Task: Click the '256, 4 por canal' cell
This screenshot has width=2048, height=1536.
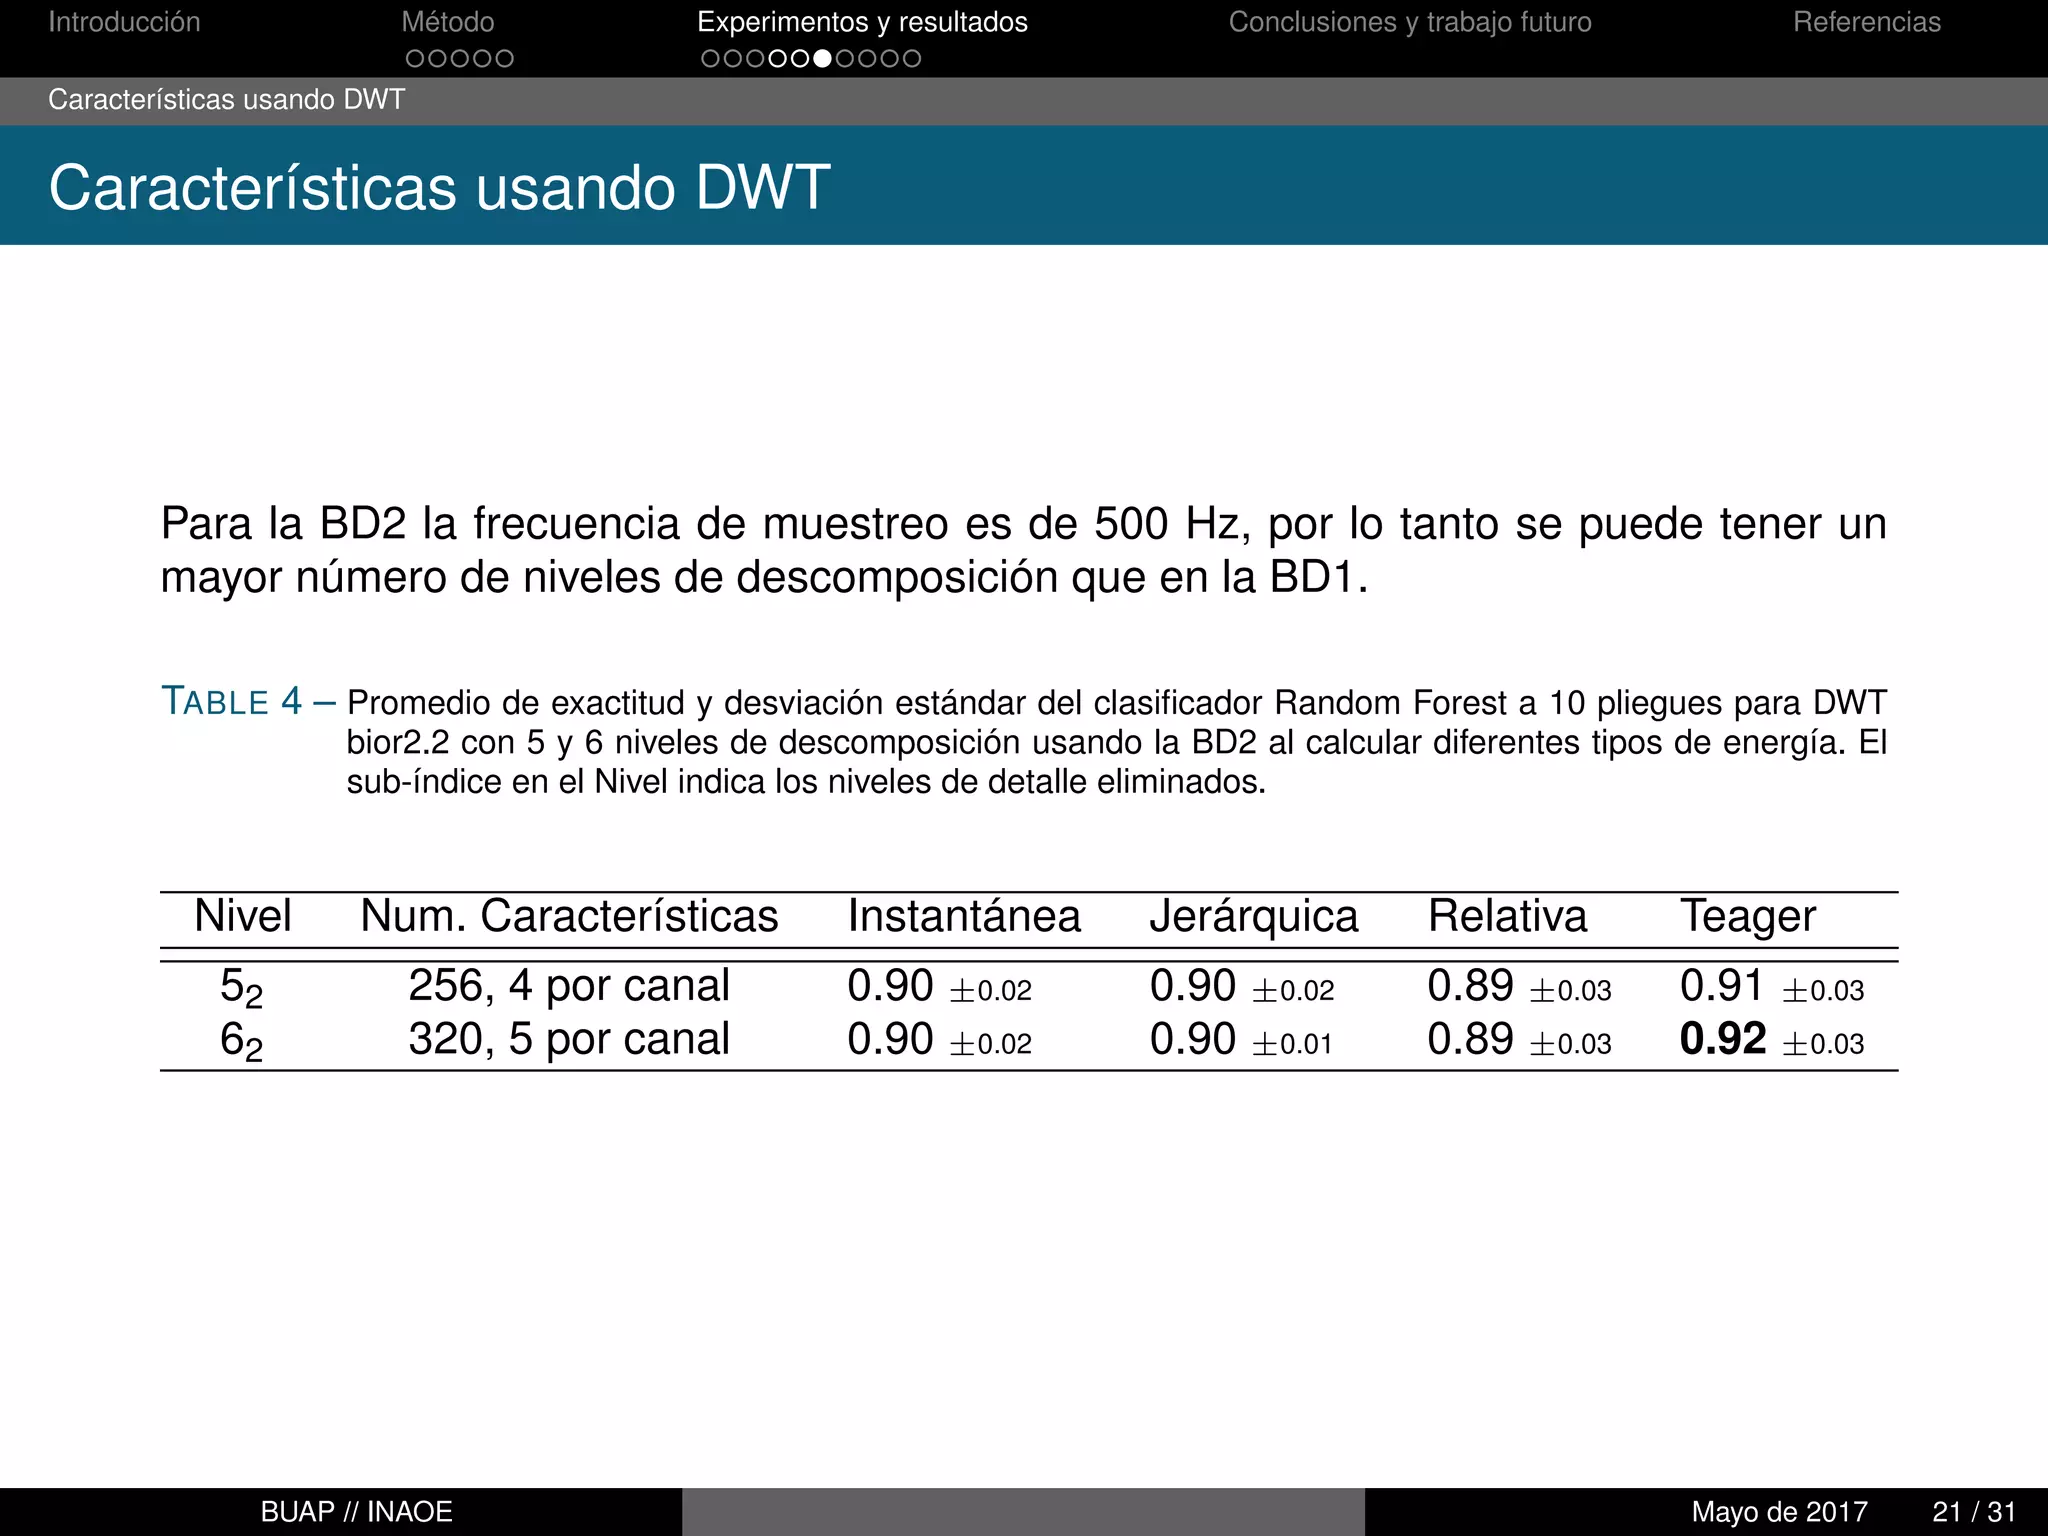Action: click(569, 986)
